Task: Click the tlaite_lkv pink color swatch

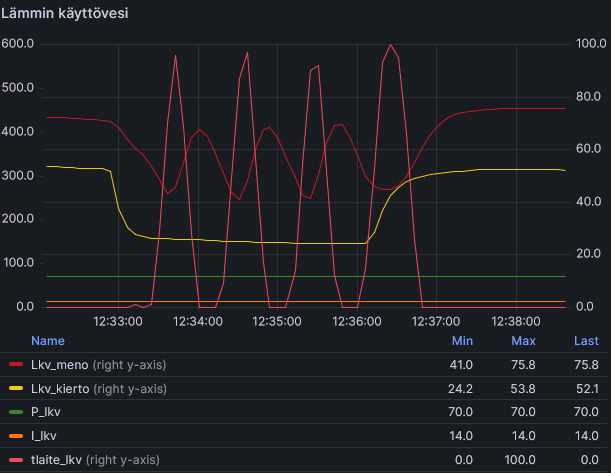Action: click(16, 460)
